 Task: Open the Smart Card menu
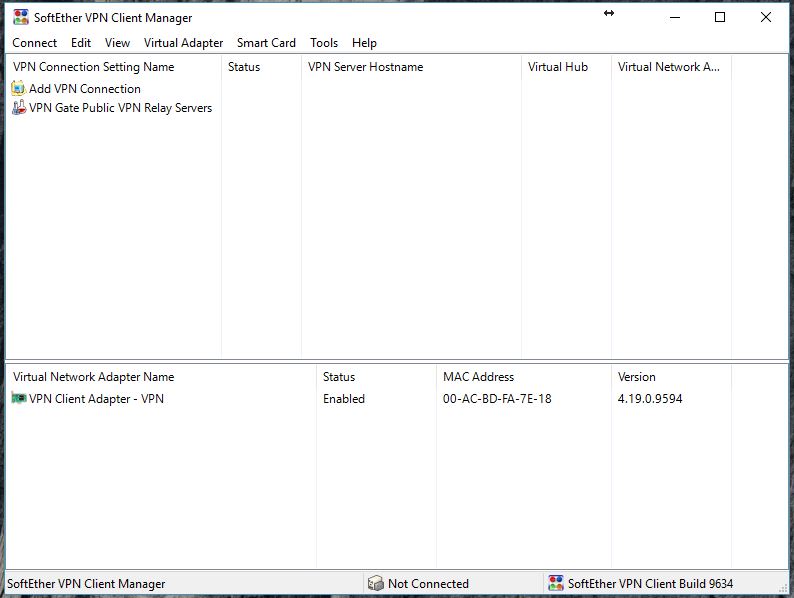[266, 43]
